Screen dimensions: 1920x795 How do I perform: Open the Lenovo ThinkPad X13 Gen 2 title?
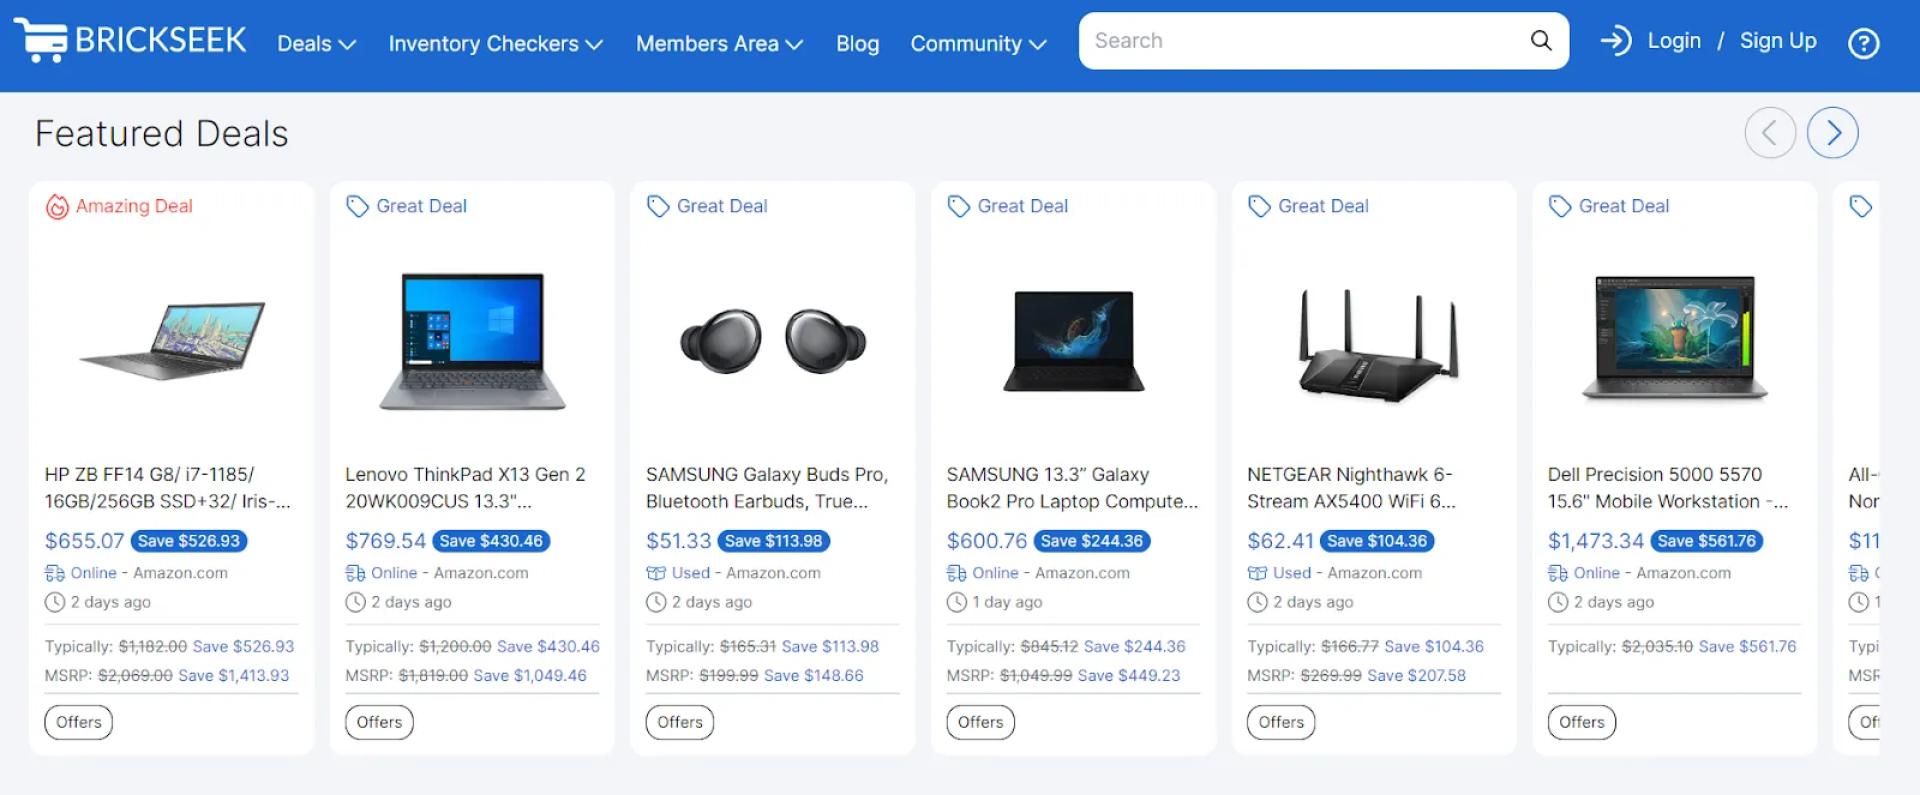click(x=466, y=488)
